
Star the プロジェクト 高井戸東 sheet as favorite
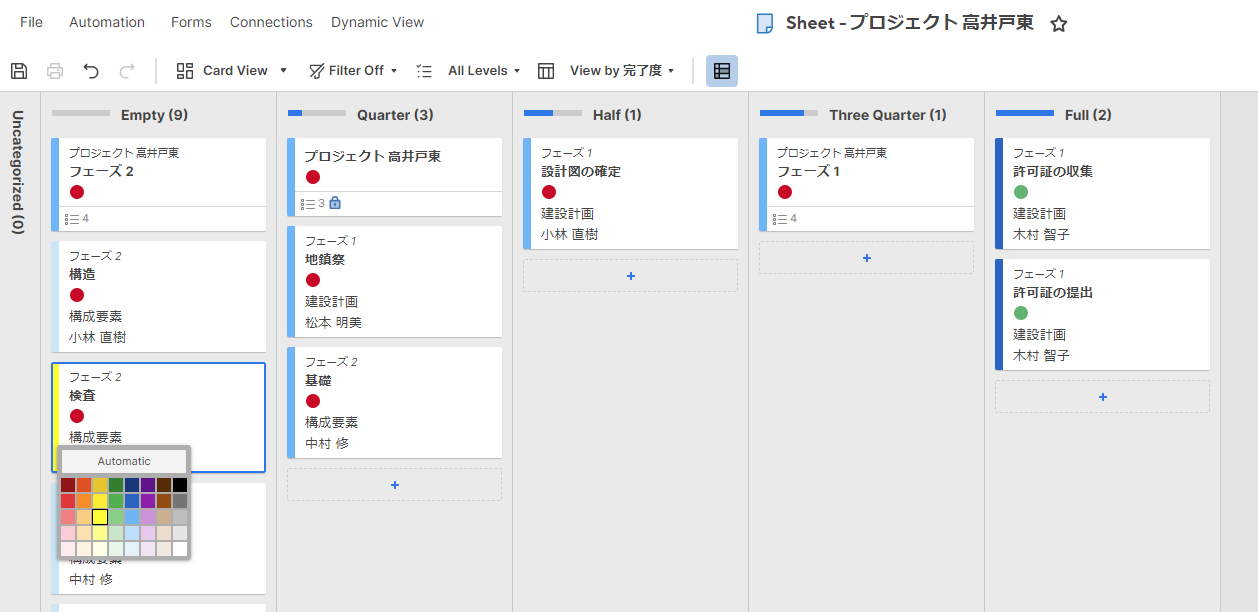1059,22
